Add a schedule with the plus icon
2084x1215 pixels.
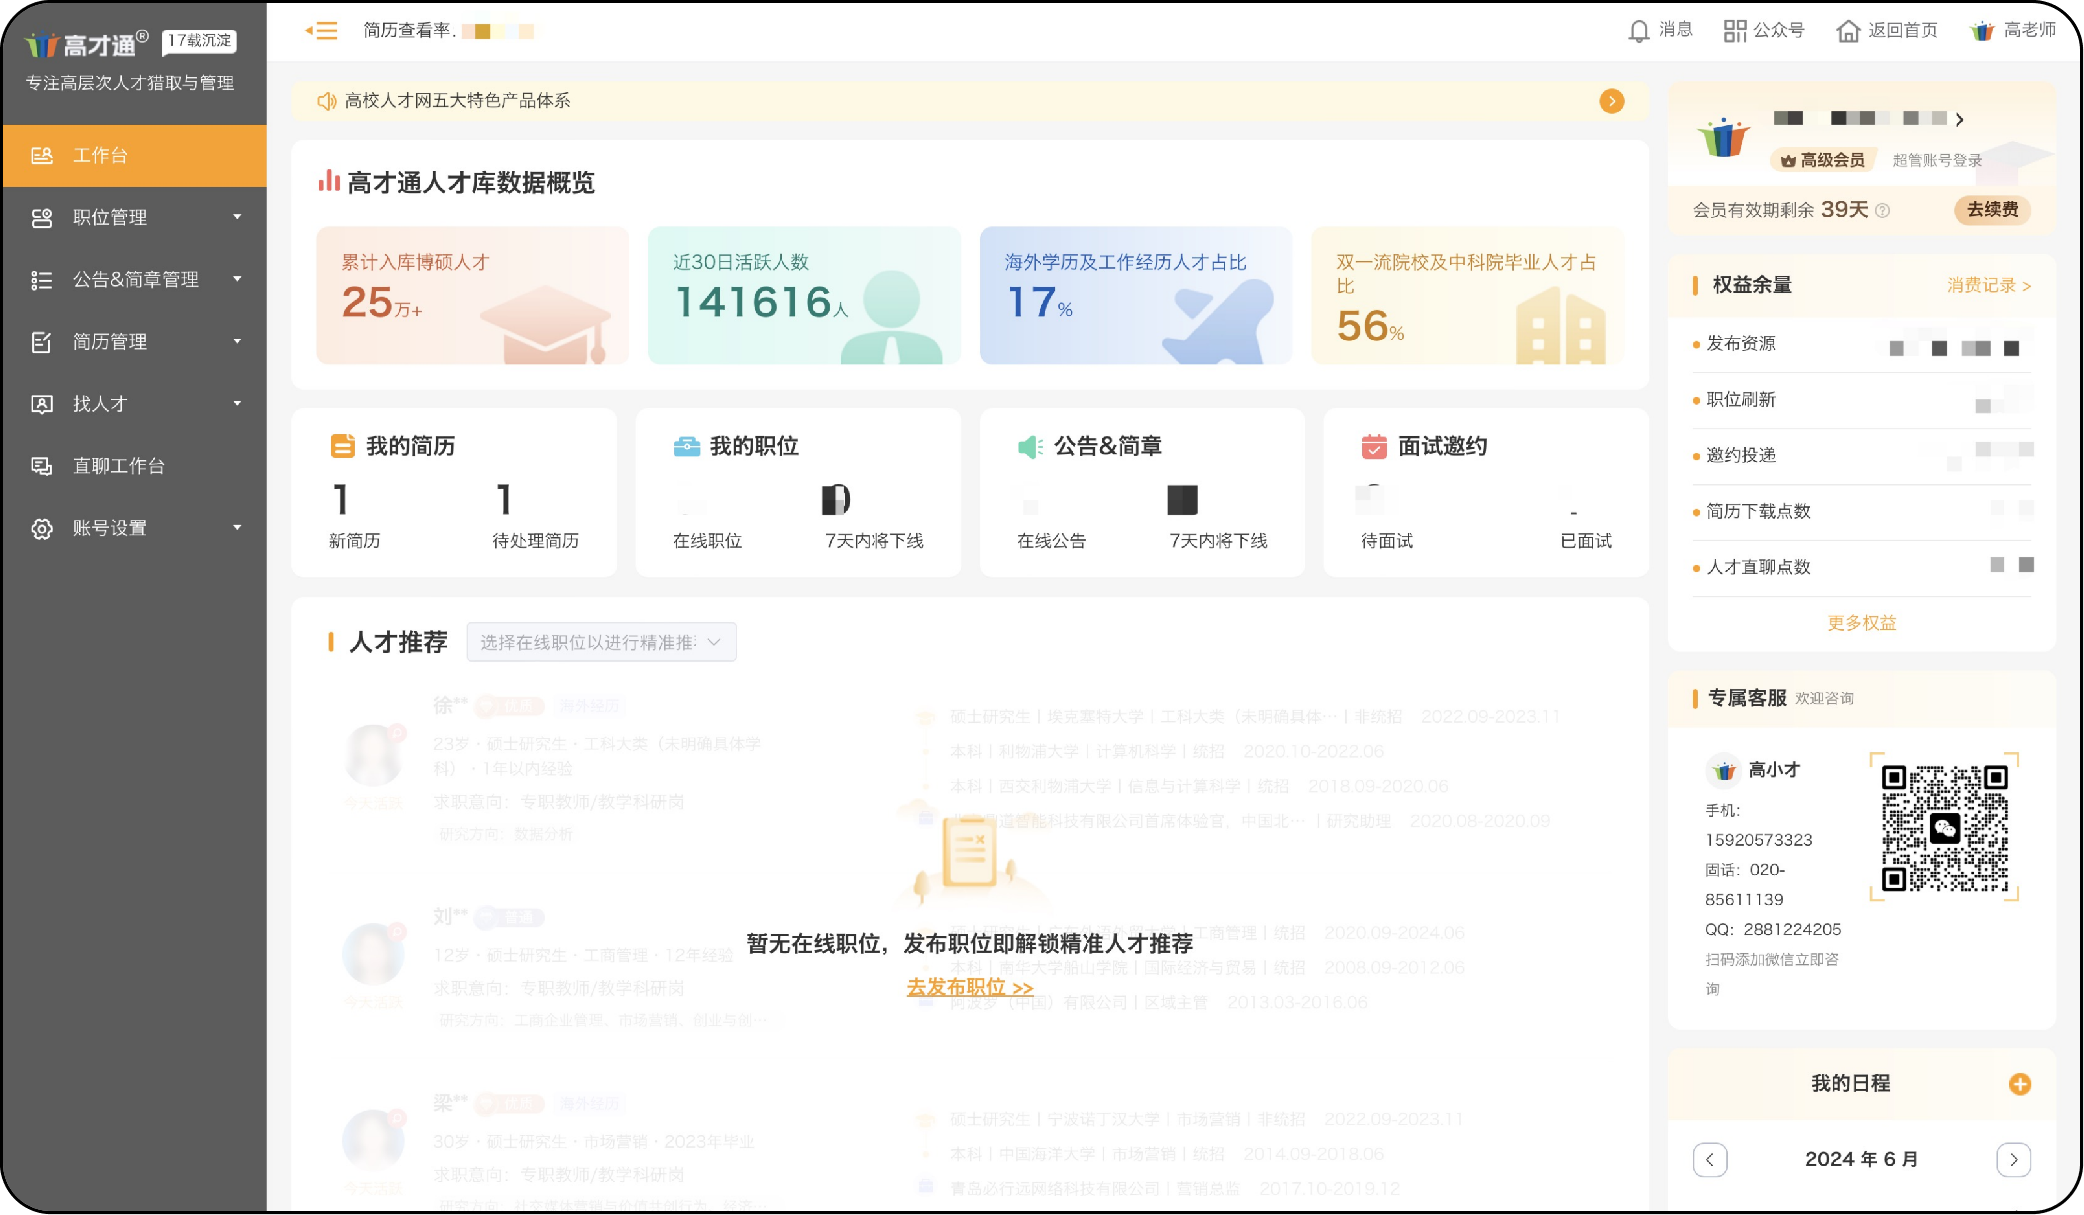click(x=2019, y=1084)
